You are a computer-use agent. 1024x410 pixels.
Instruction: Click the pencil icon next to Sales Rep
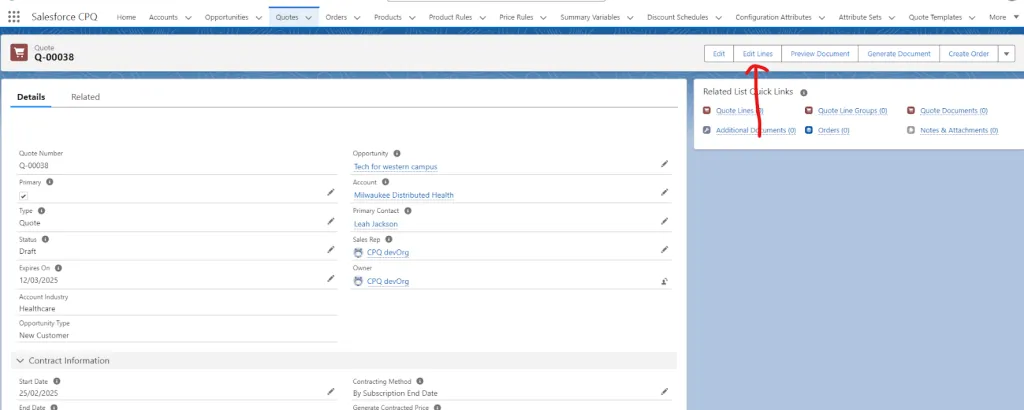[x=664, y=249]
